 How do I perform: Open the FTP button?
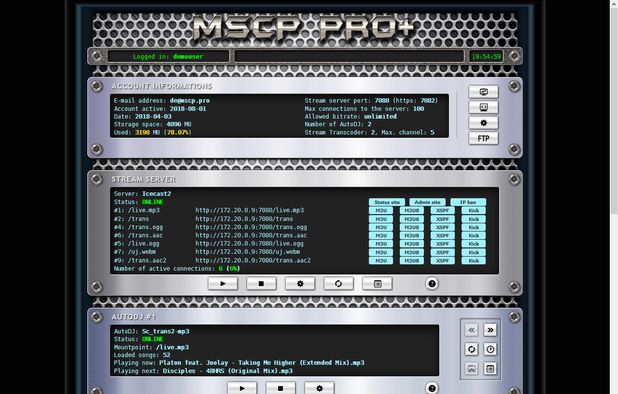click(x=483, y=138)
